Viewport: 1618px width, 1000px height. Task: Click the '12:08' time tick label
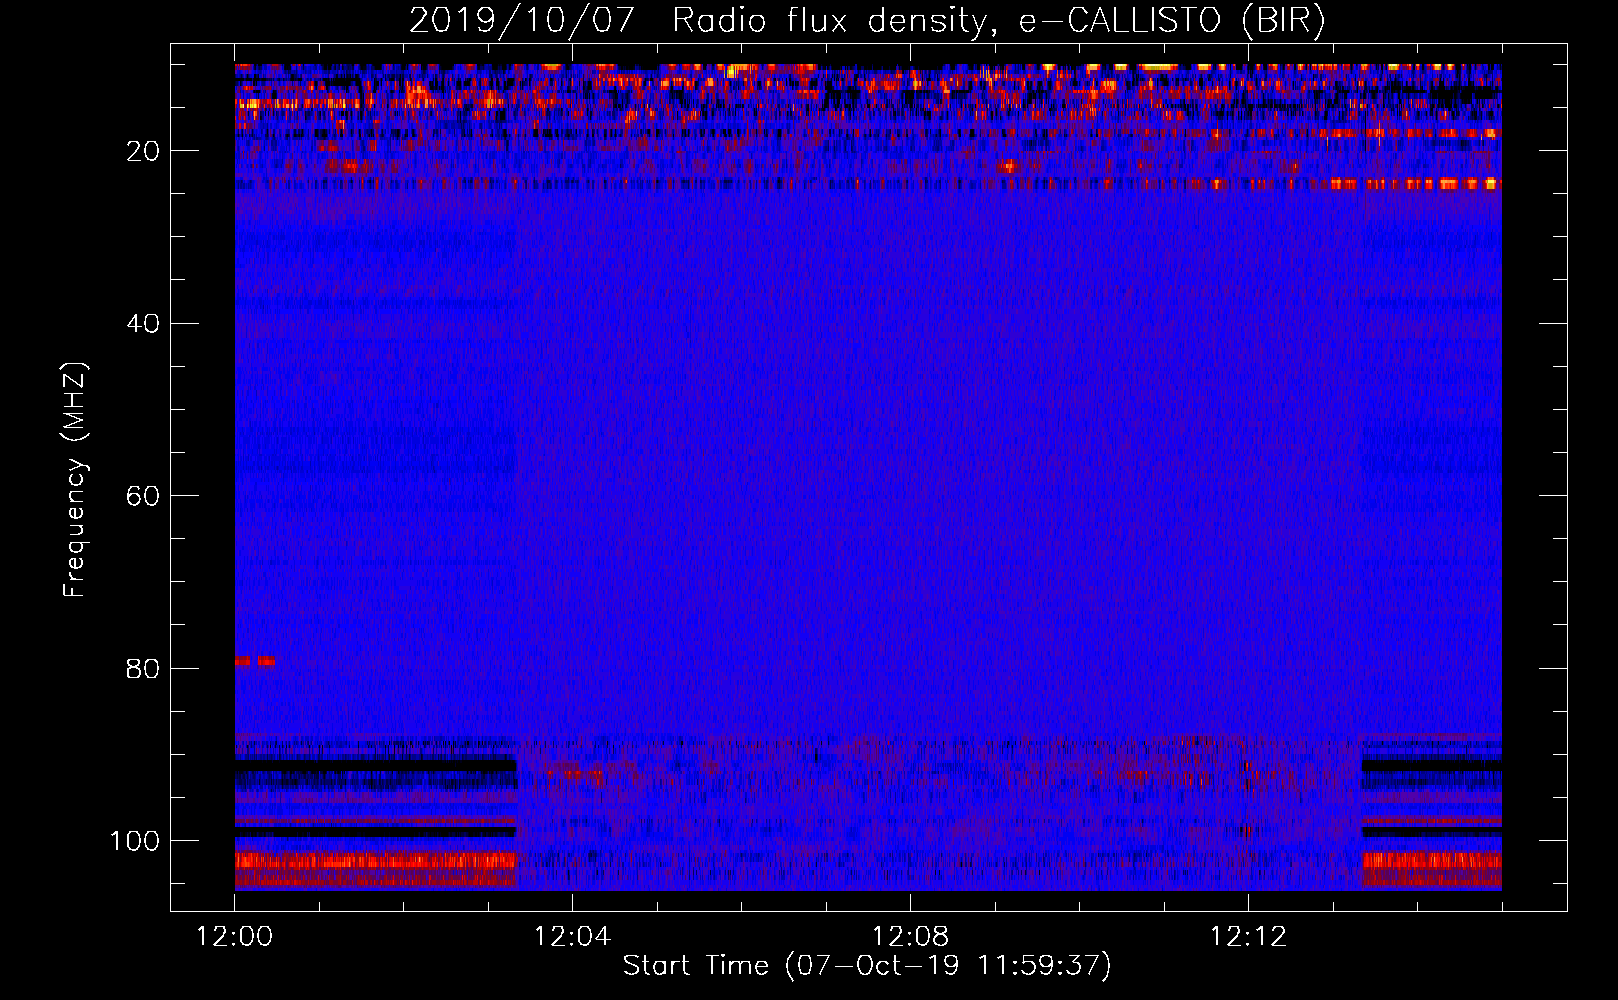[910, 937]
